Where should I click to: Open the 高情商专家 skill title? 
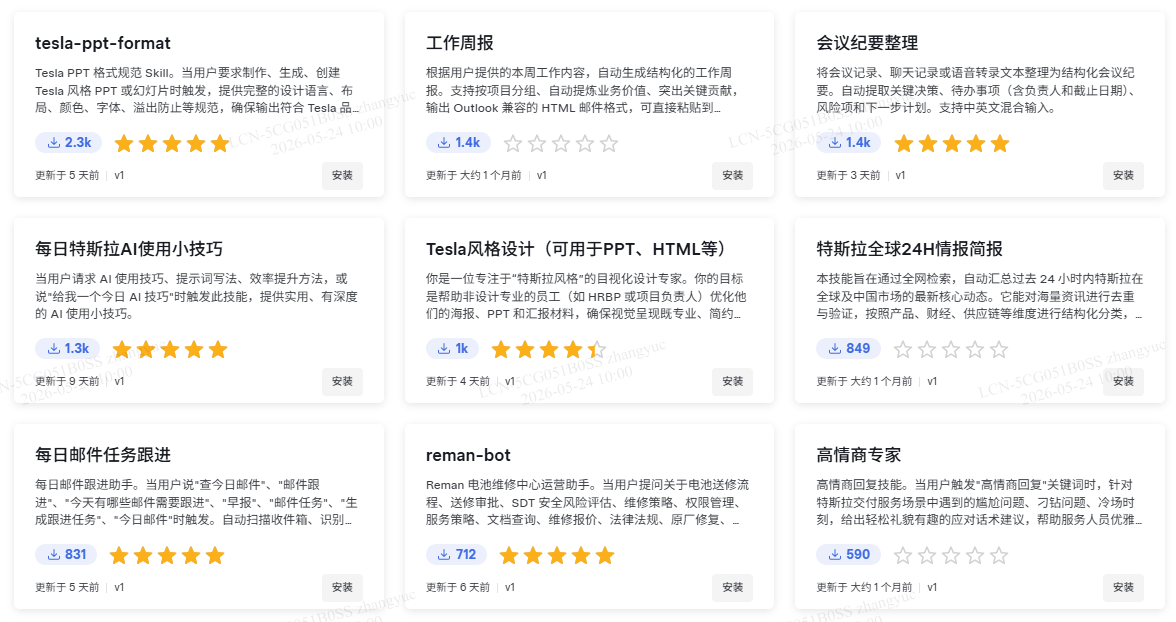pyautogui.click(x=859, y=455)
